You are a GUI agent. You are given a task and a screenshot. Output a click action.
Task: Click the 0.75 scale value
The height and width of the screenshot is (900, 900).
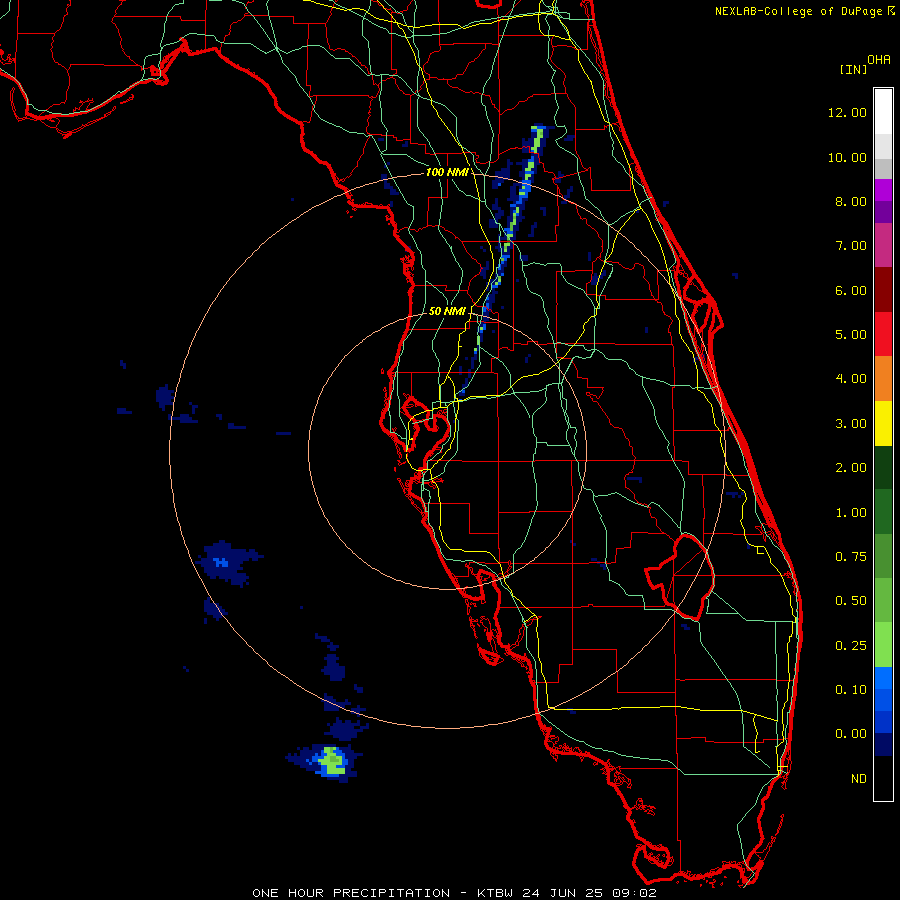pyautogui.click(x=851, y=557)
